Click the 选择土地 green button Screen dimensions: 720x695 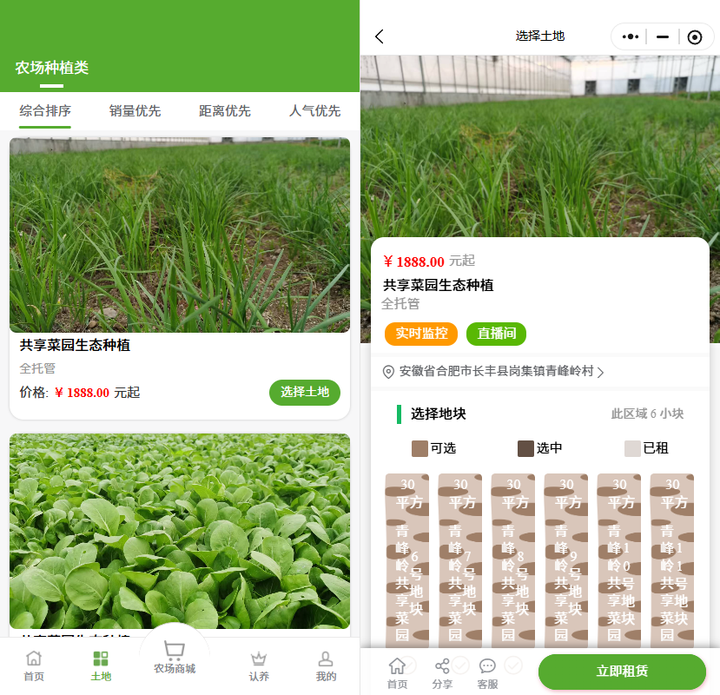(x=304, y=392)
